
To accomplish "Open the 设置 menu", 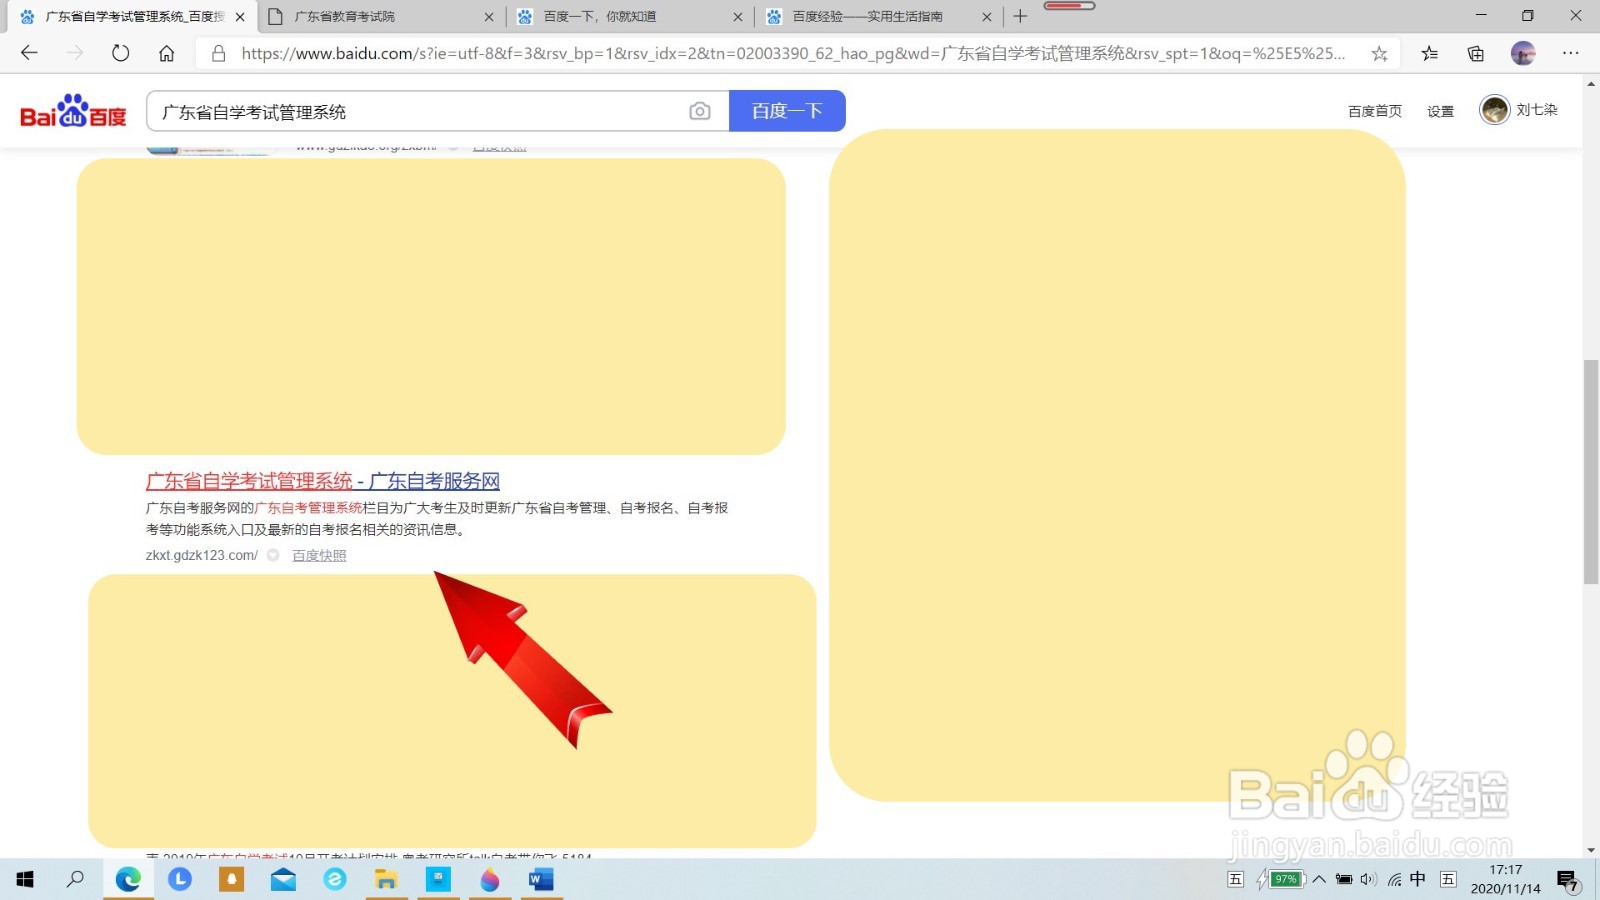I will point(1441,111).
